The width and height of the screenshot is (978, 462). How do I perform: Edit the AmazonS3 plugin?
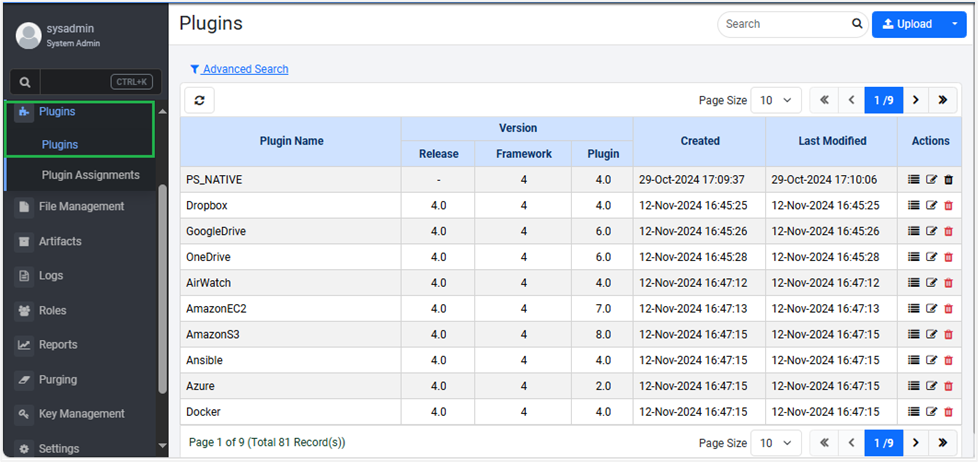tap(931, 335)
